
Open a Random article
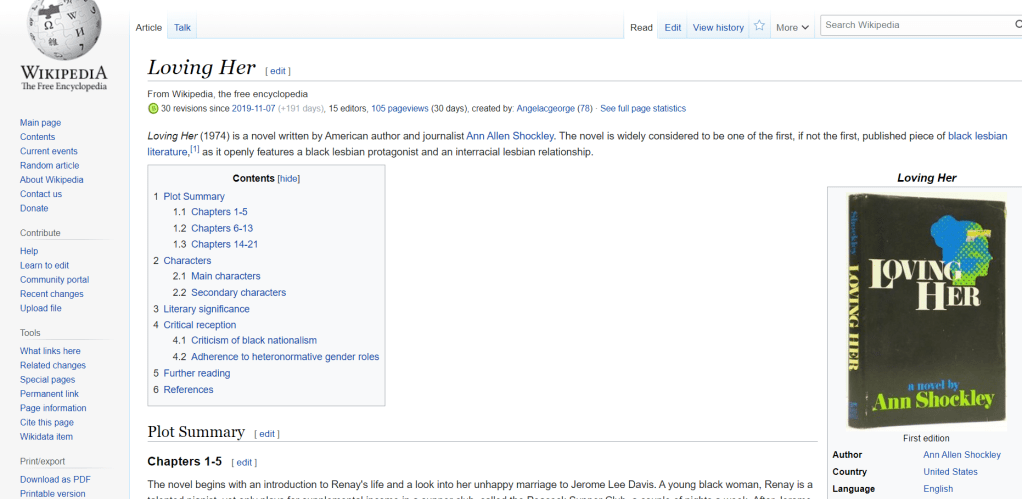[50, 165]
